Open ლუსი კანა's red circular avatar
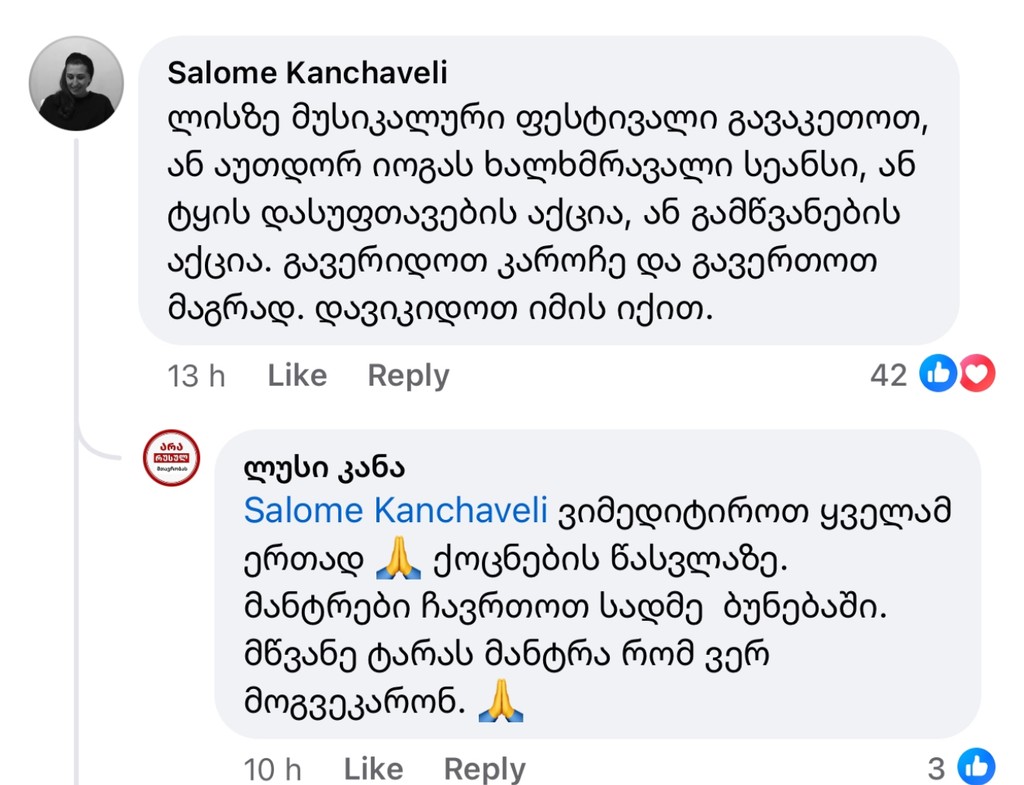Image resolution: width=1024 pixels, height=785 pixels. click(x=171, y=458)
